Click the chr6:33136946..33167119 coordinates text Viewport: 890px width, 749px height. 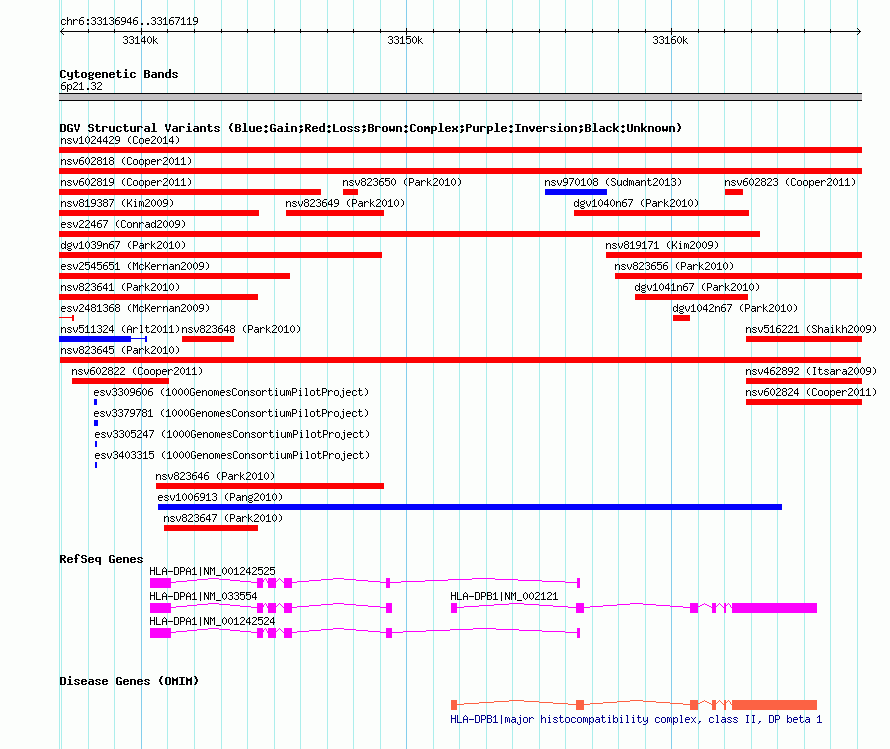click(x=129, y=21)
